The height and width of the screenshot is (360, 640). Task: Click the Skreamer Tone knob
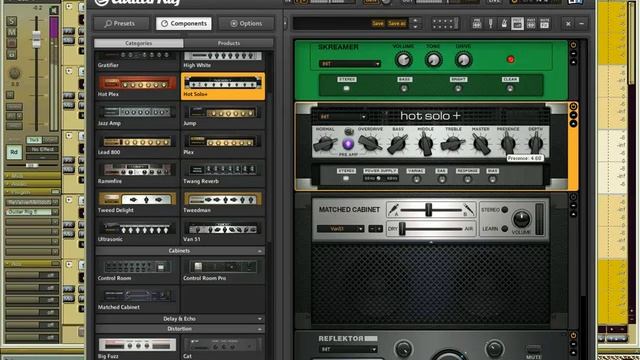tap(433, 60)
